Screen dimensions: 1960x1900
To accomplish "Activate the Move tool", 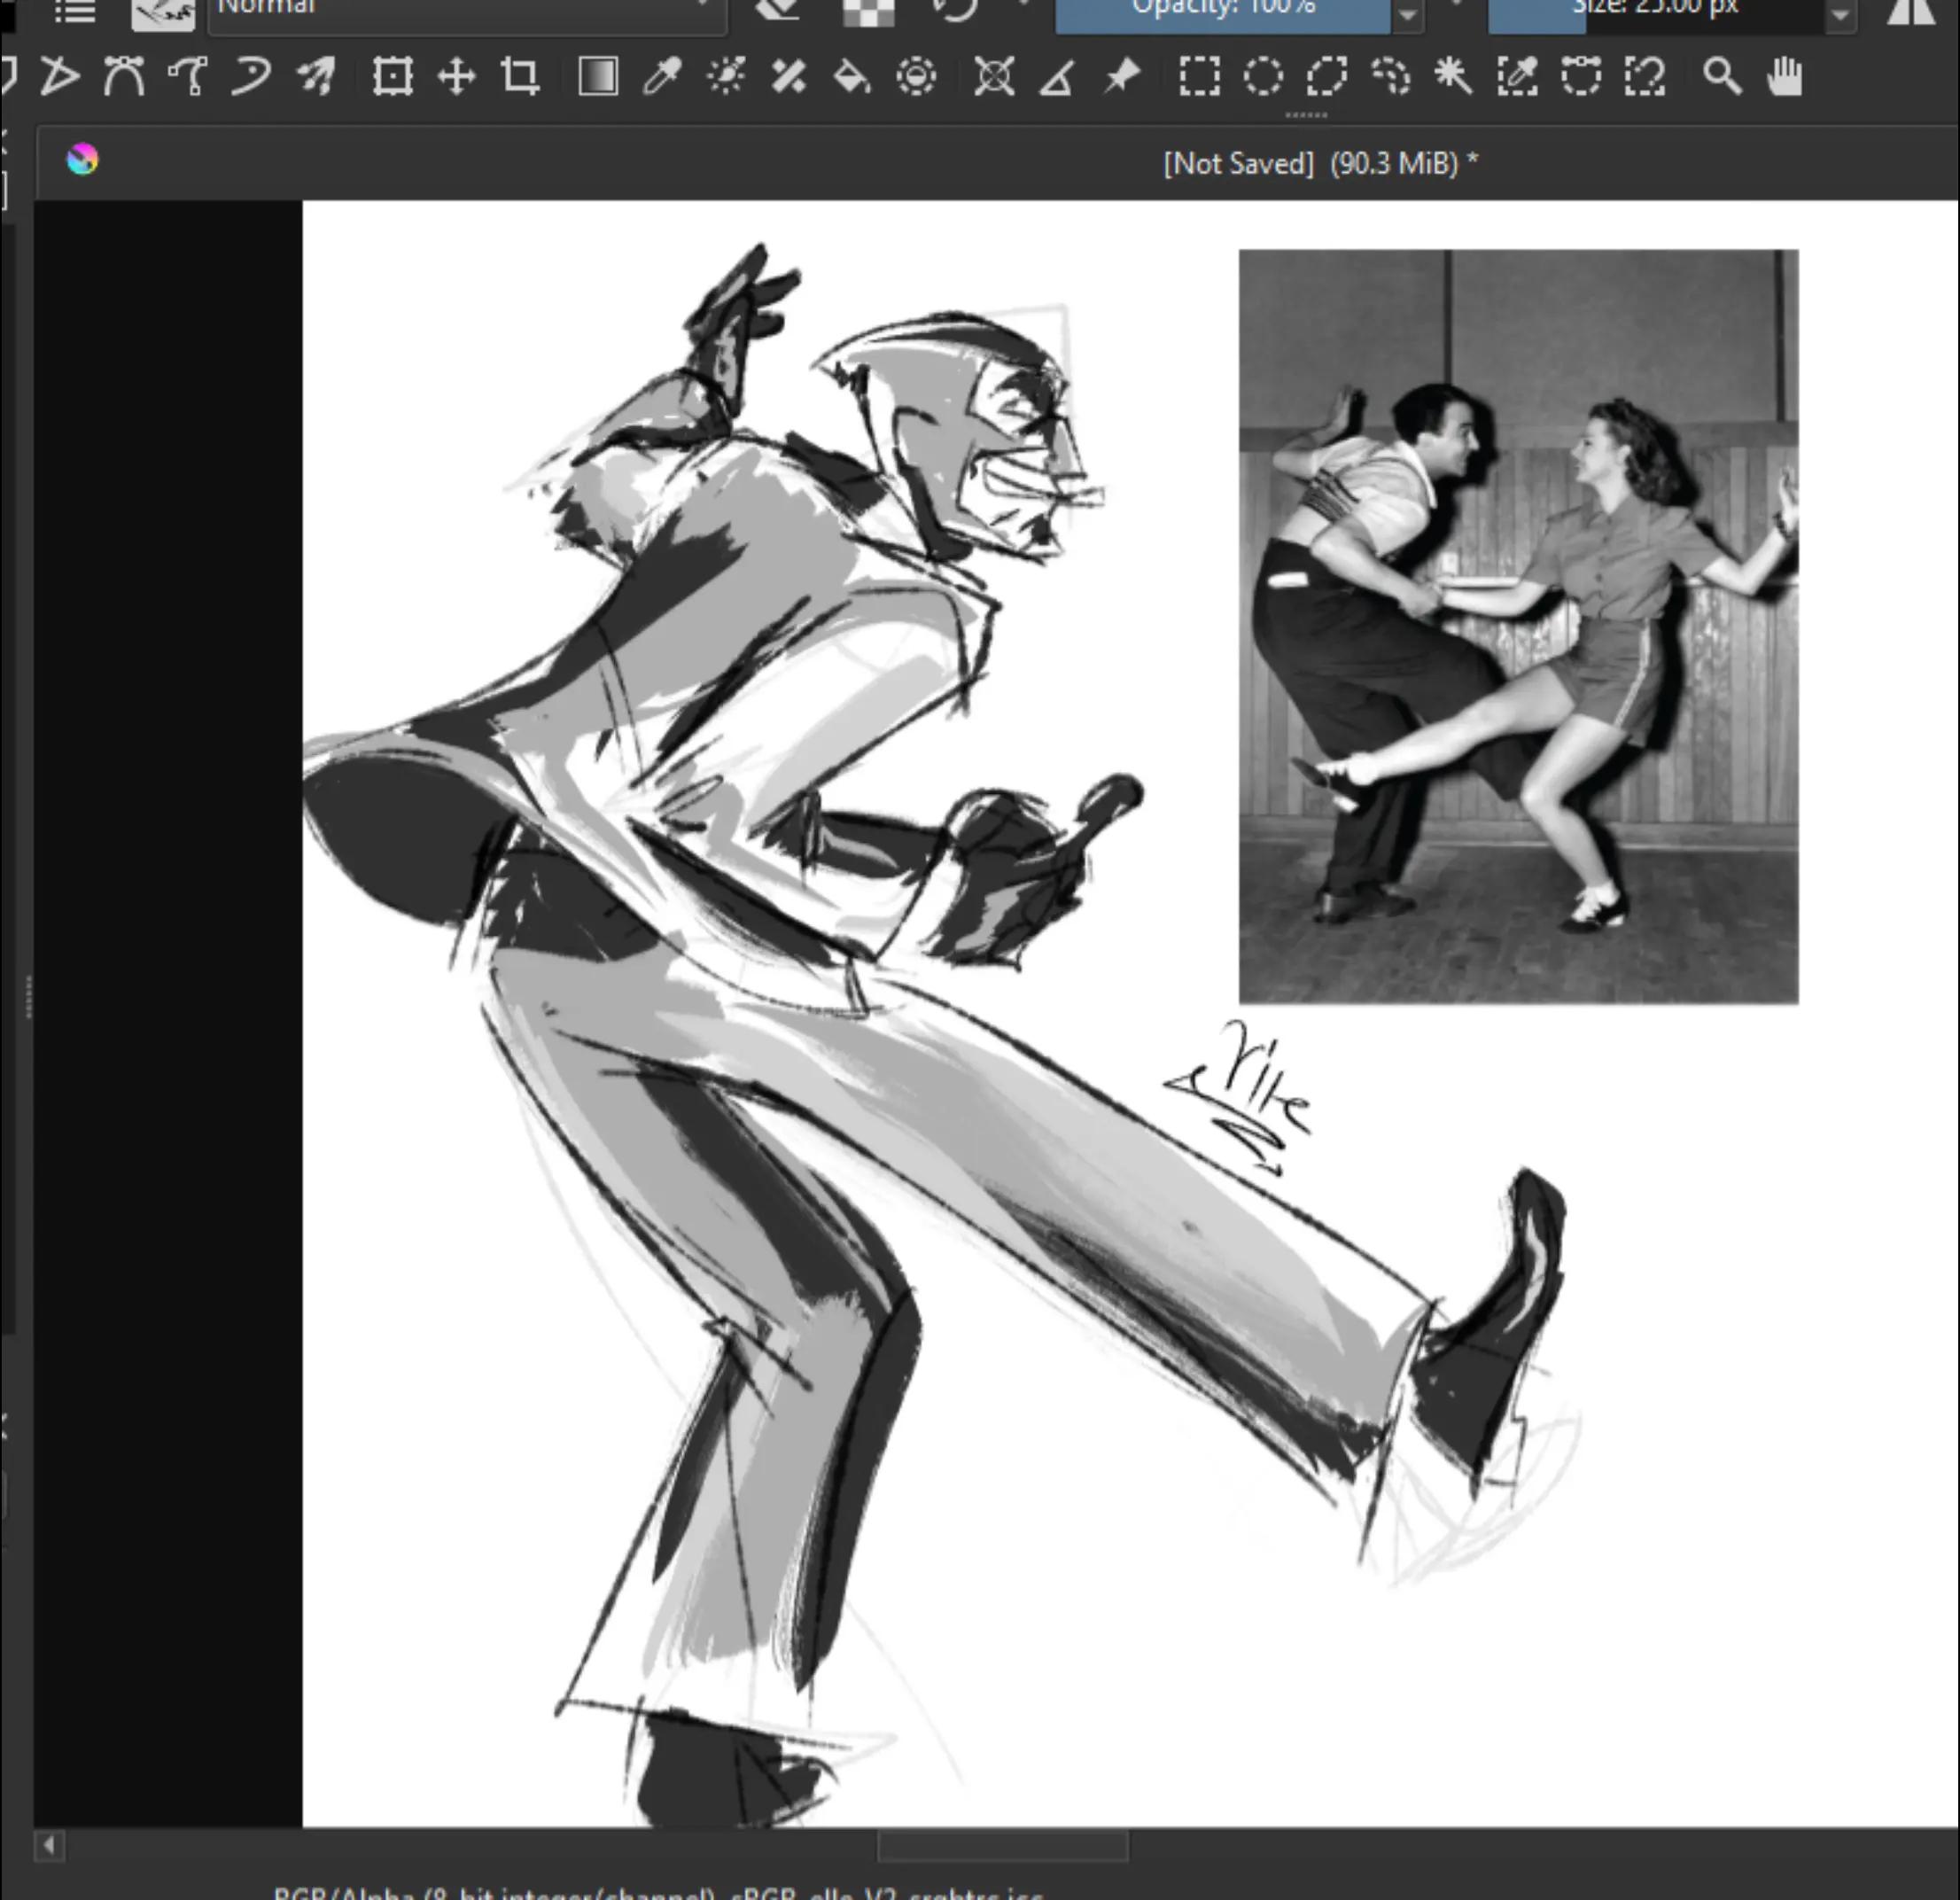I will pyautogui.click(x=456, y=77).
